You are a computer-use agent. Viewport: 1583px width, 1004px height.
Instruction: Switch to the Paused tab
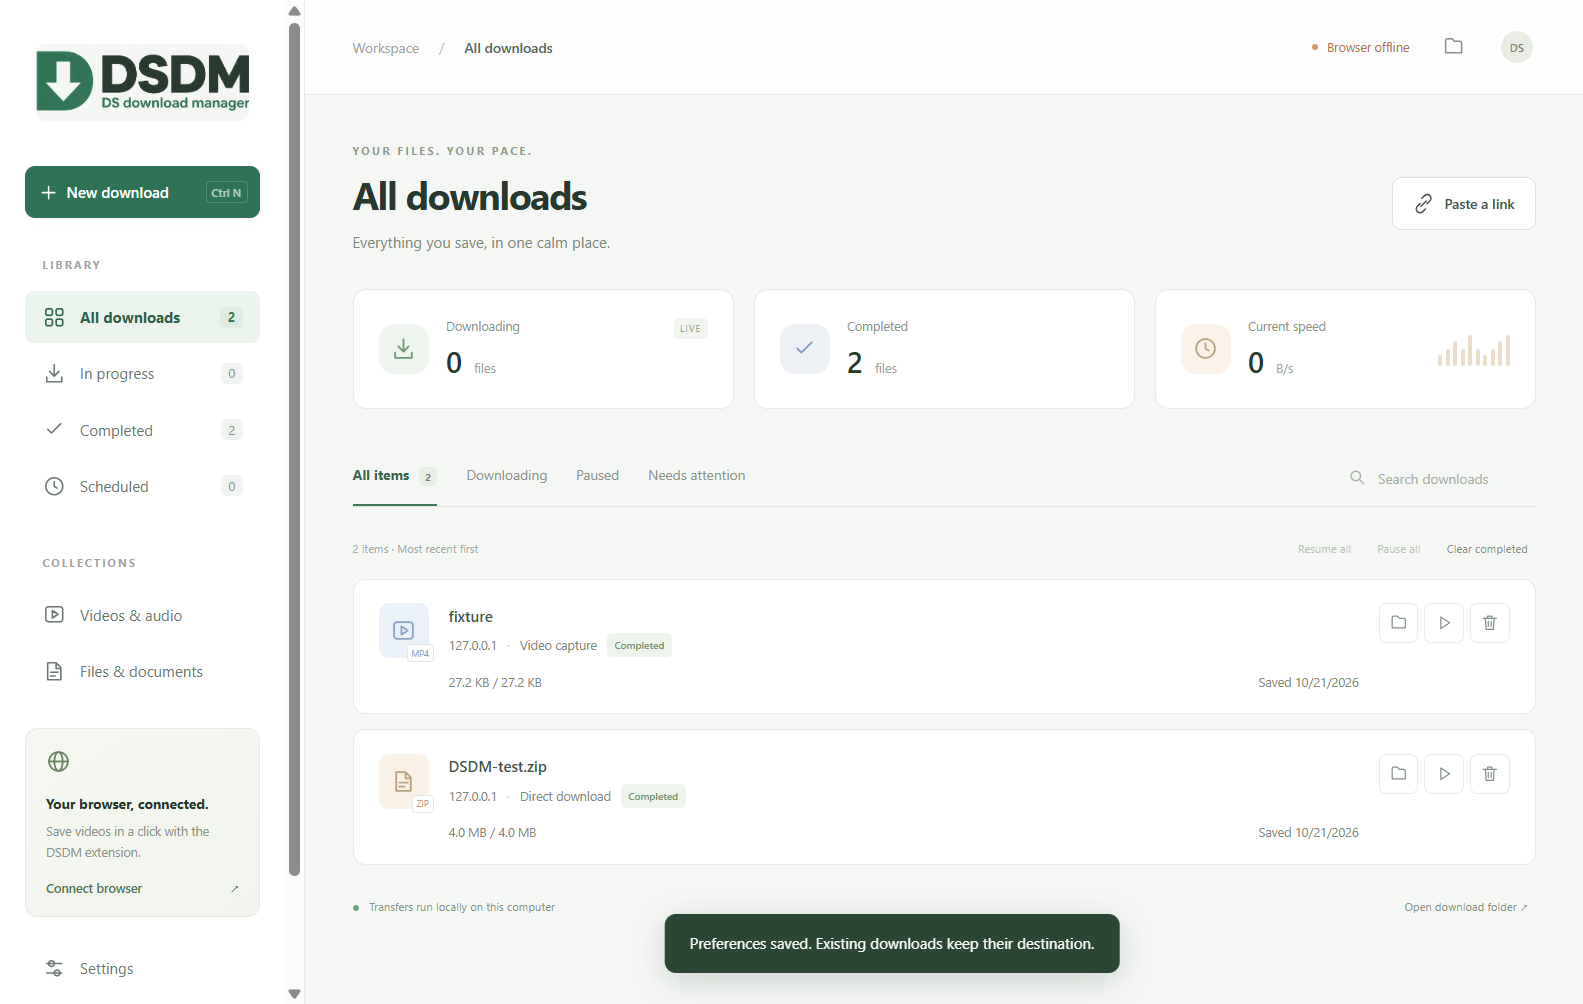597,476
